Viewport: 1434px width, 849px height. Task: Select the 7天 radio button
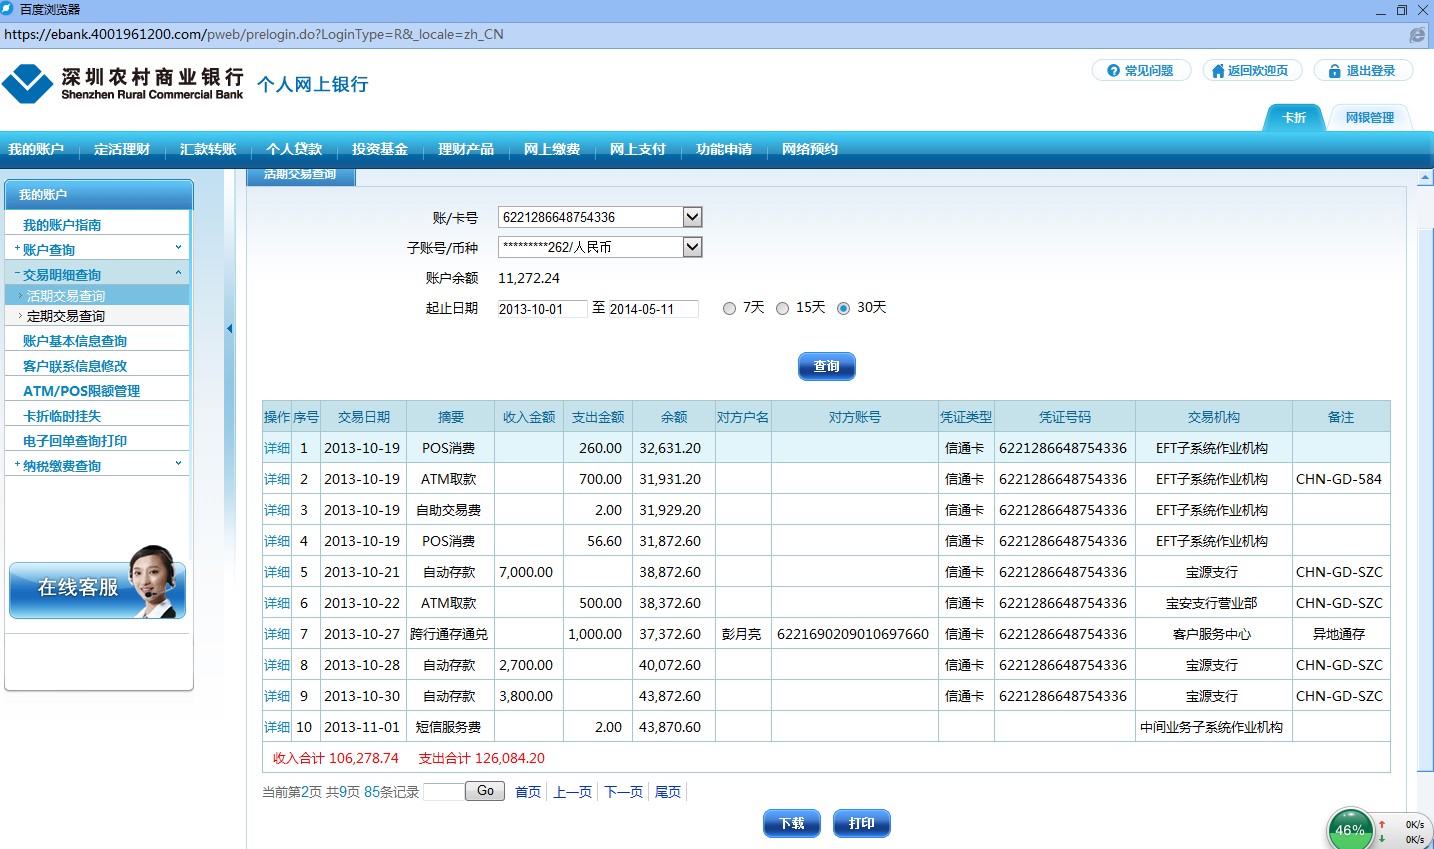tap(729, 308)
